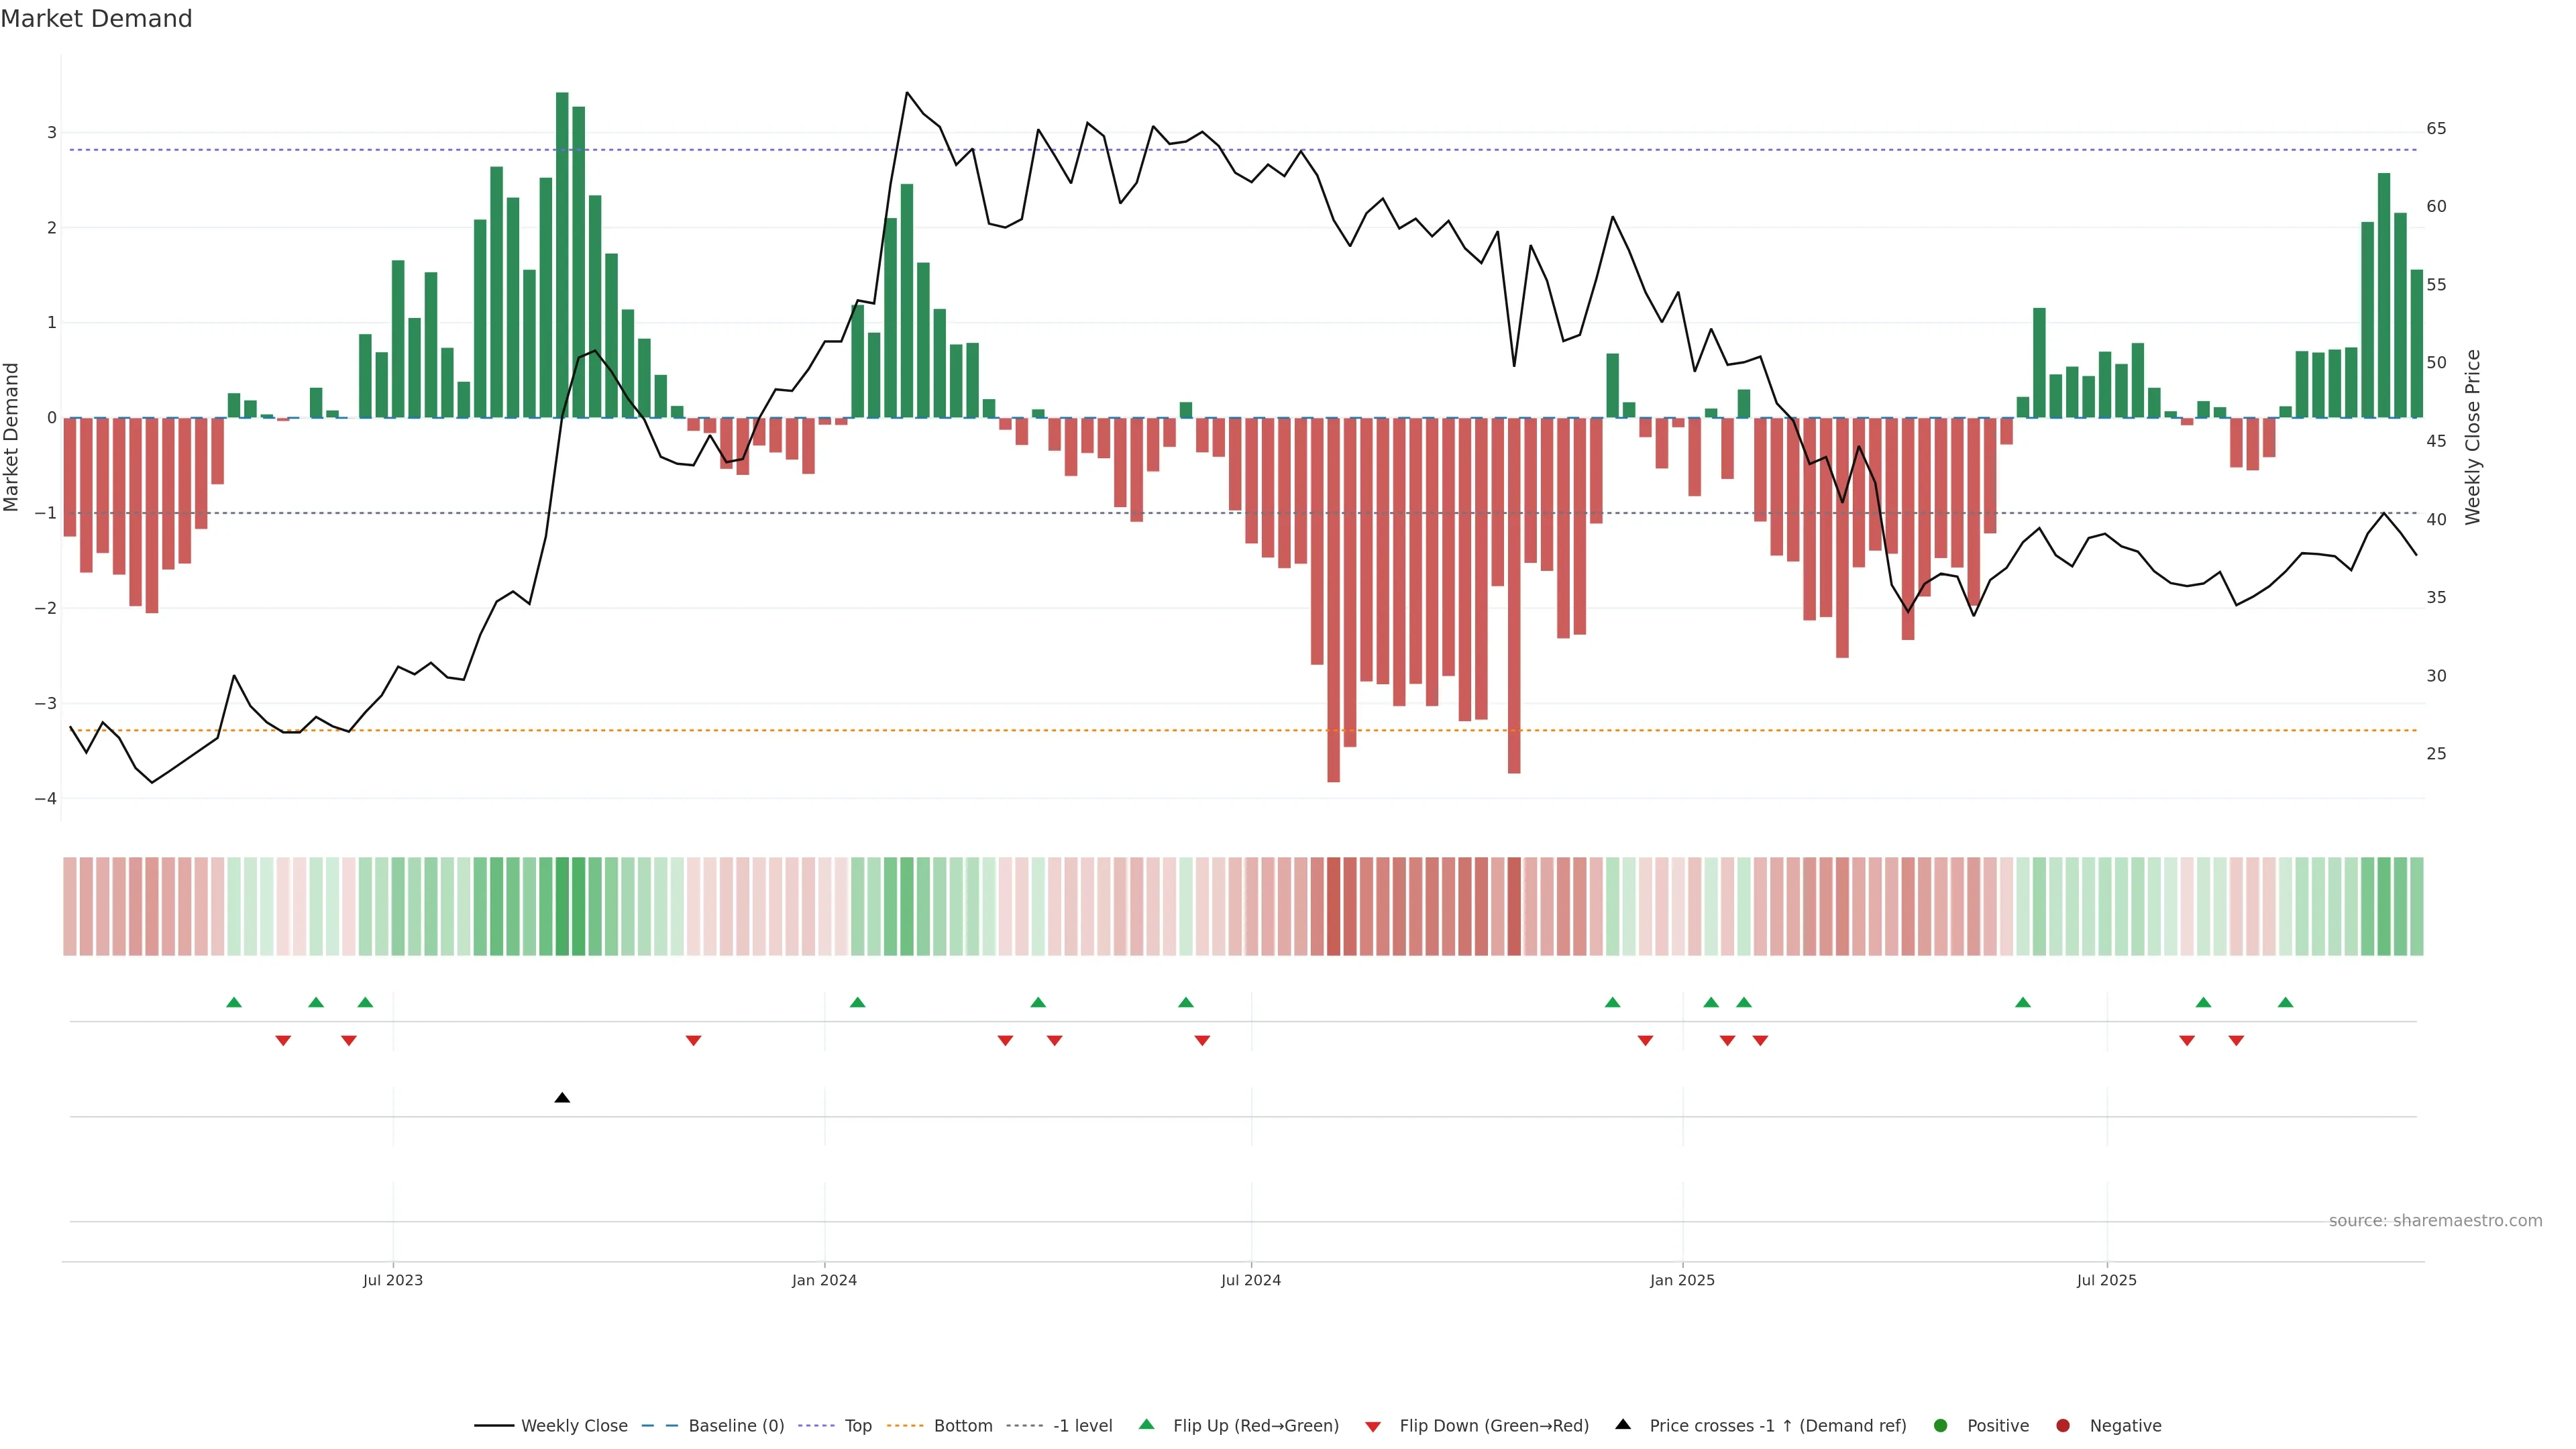This screenshot has width=2576, height=1449.
Task: Click the last green flip-up marker
Action: (x=2285, y=1003)
